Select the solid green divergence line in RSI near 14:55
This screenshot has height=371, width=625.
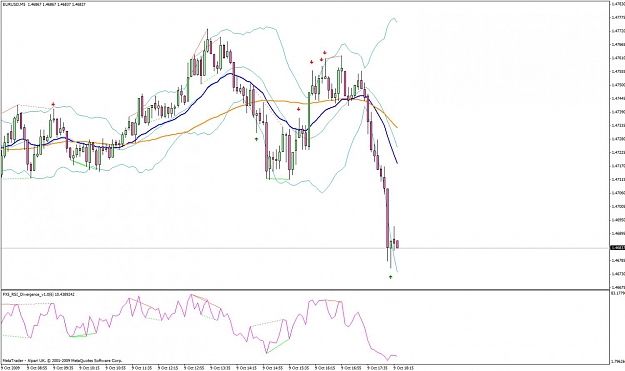pyautogui.click(x=278, y=346)
